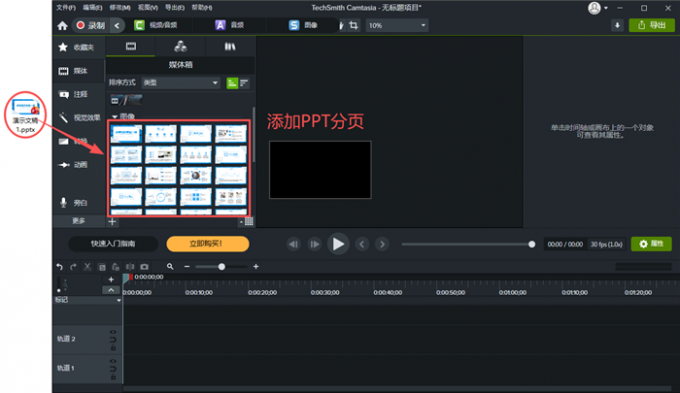Screen dimensions: 680x393
Task: Click the Cut scissors icon
Action: point(88,267)
